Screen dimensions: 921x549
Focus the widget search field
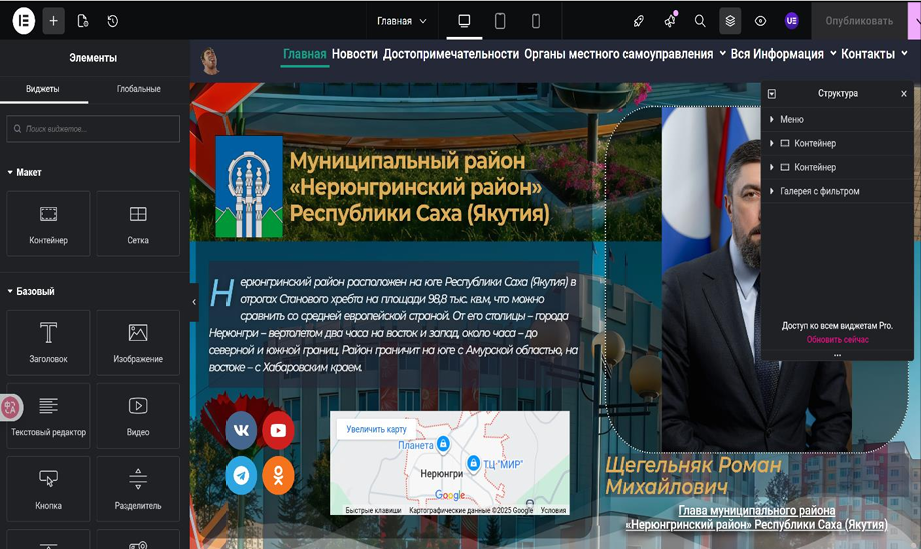tap(93, 129)
